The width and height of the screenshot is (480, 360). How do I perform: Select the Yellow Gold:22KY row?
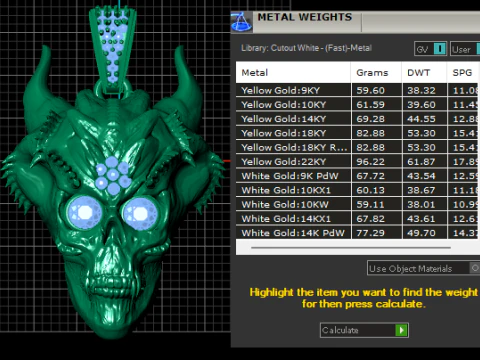coord(358,162)
